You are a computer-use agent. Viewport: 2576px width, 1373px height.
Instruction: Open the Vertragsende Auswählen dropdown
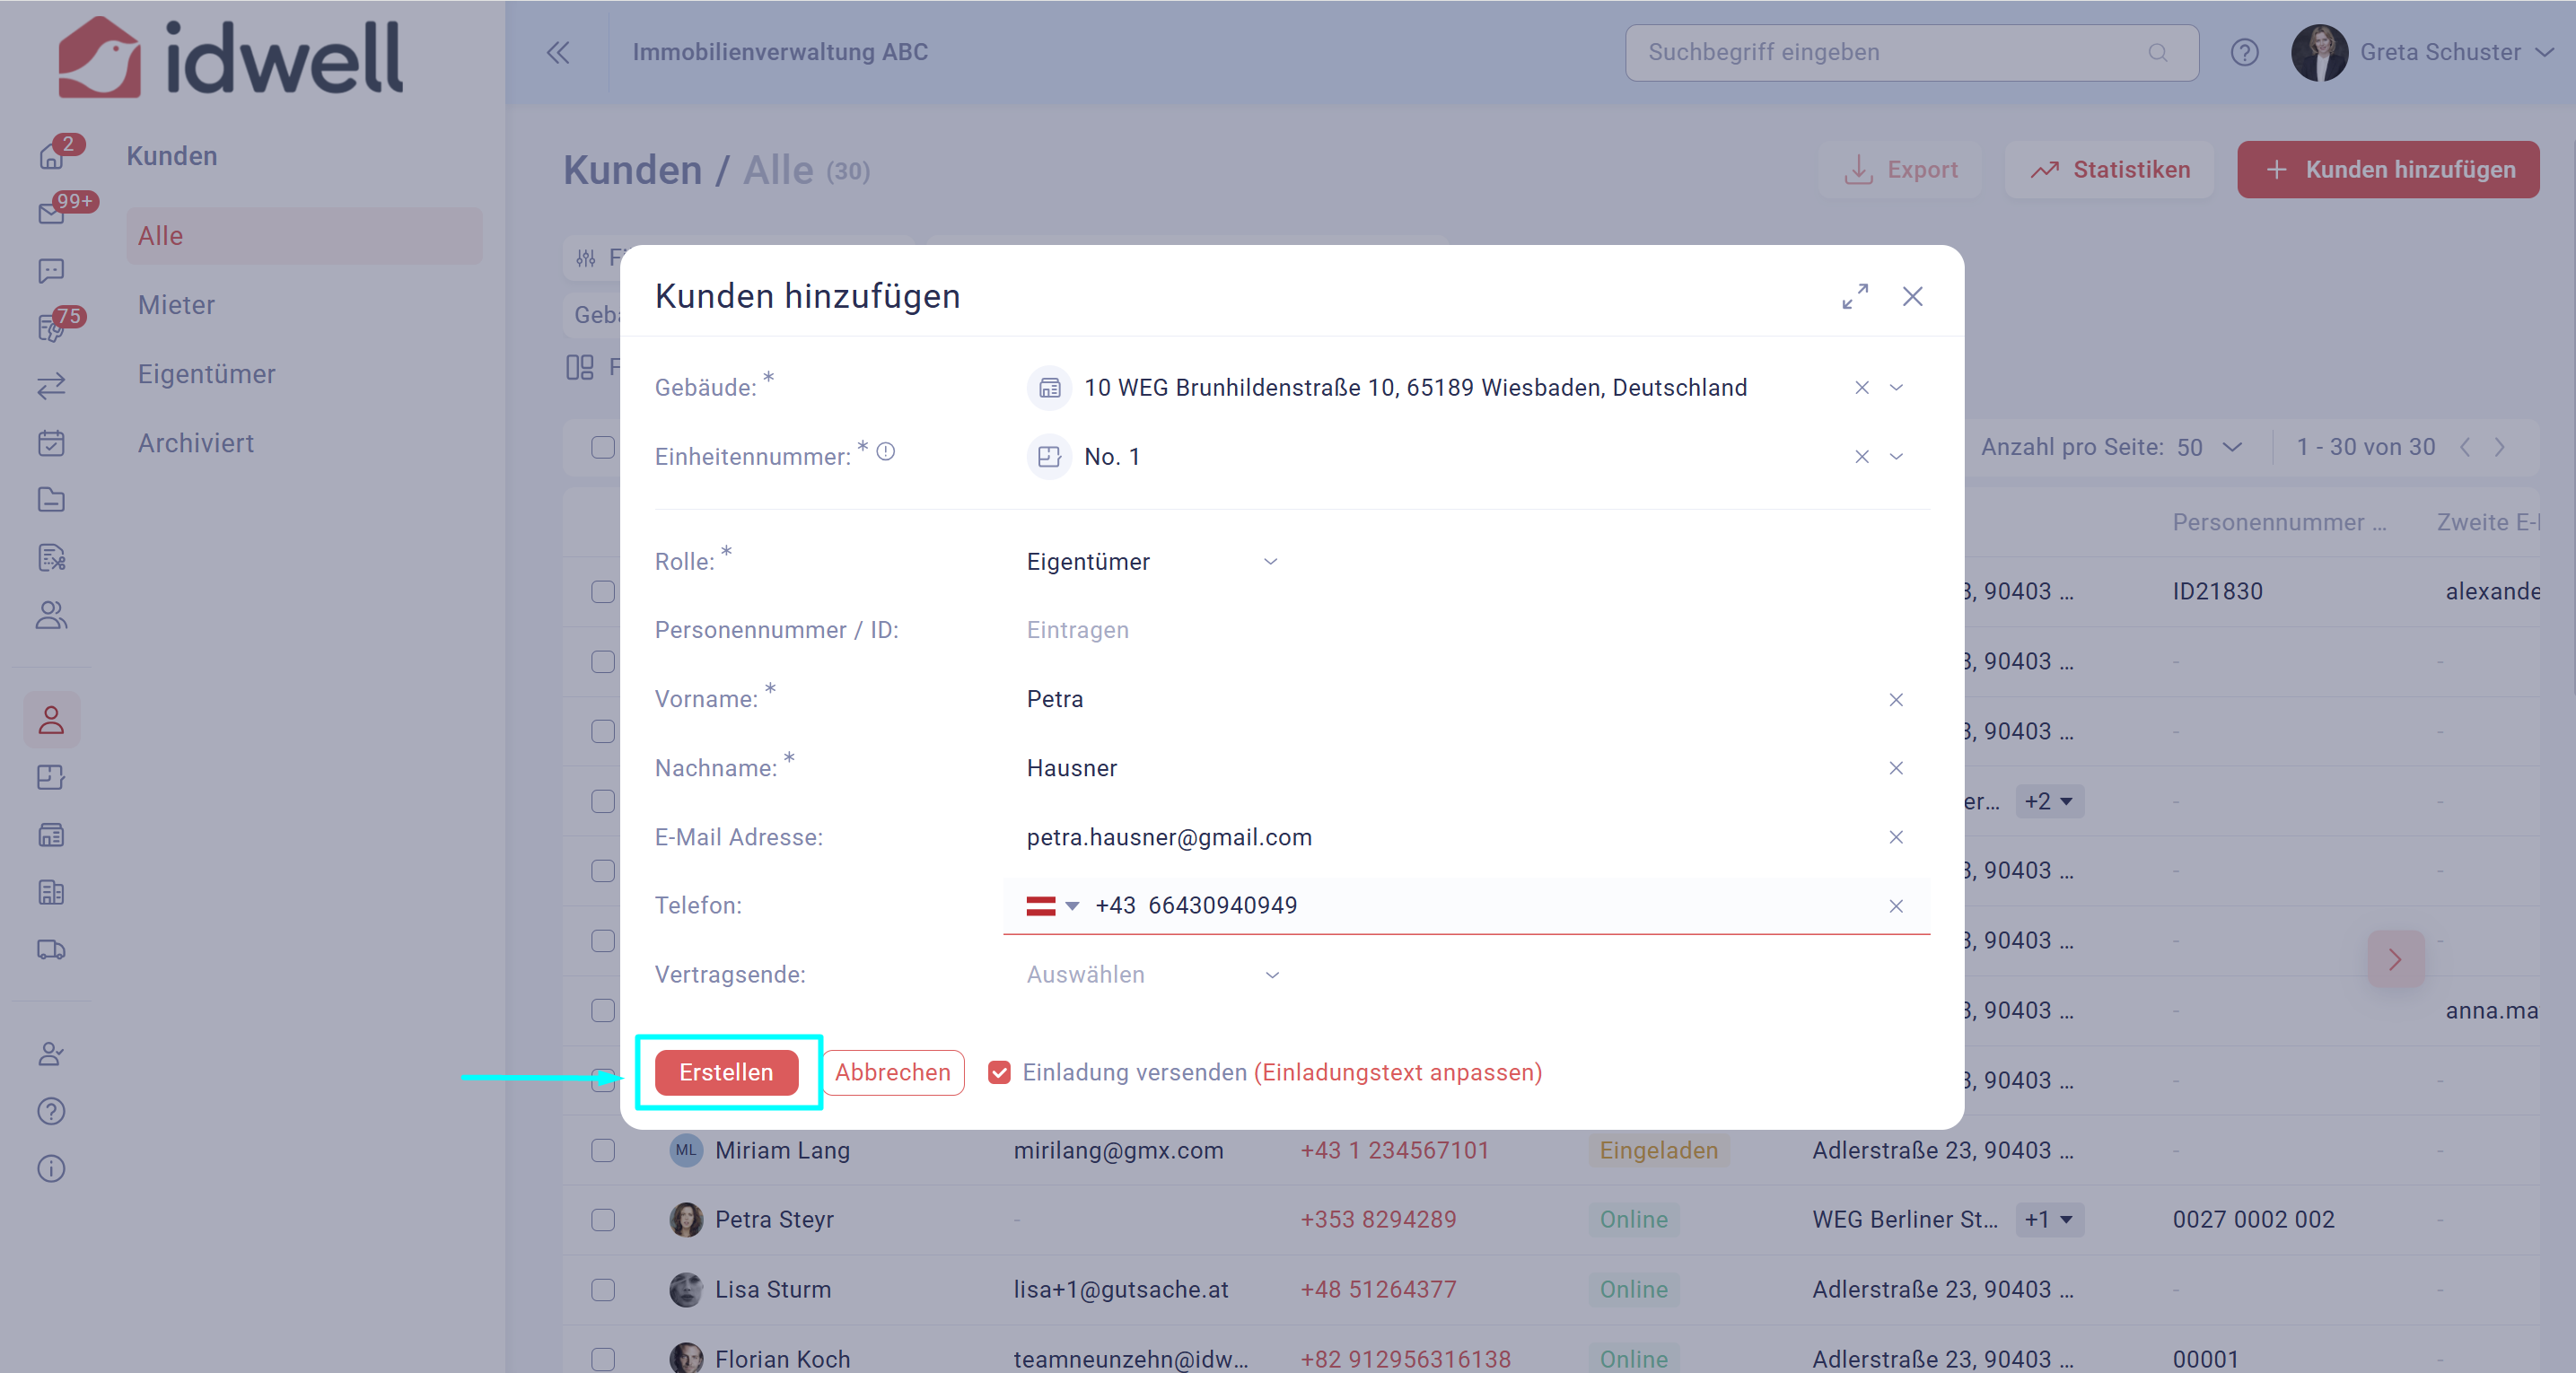click(1152, 975)
